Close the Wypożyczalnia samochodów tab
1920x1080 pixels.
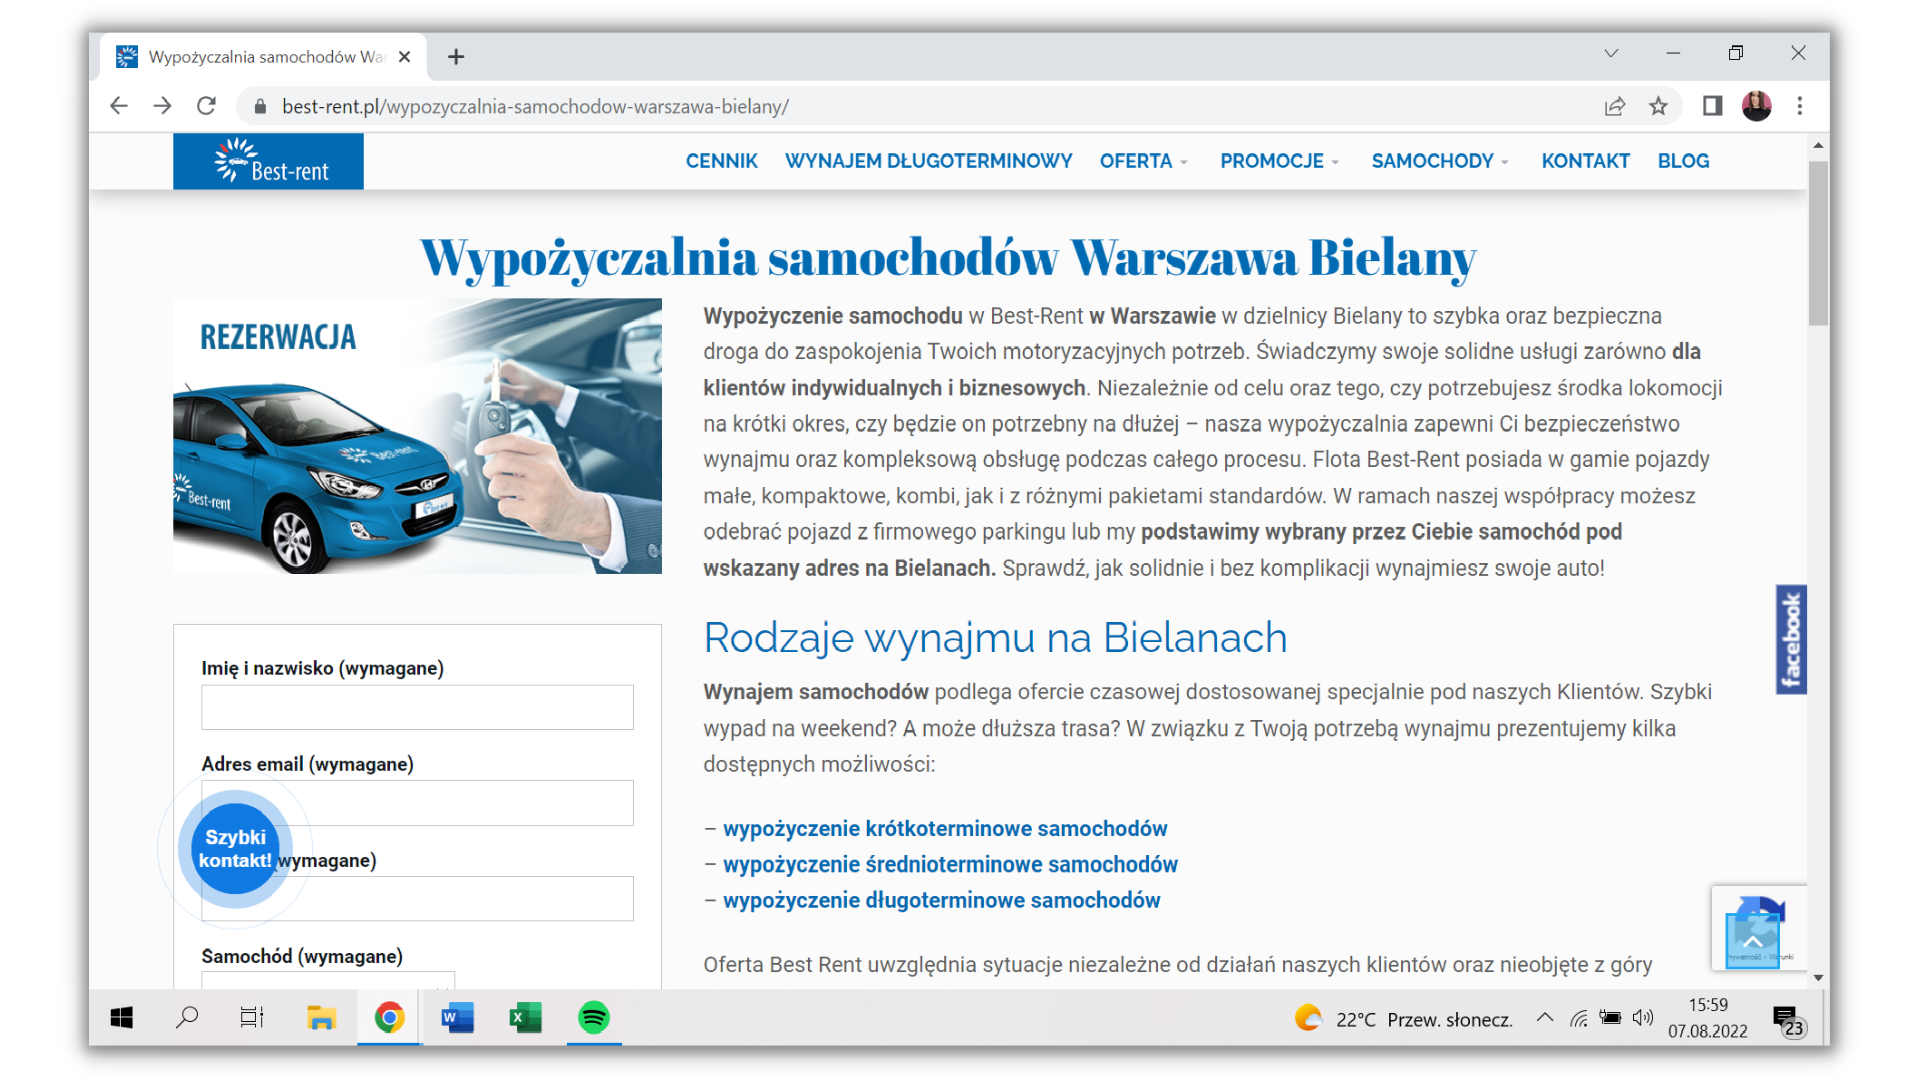404,57
